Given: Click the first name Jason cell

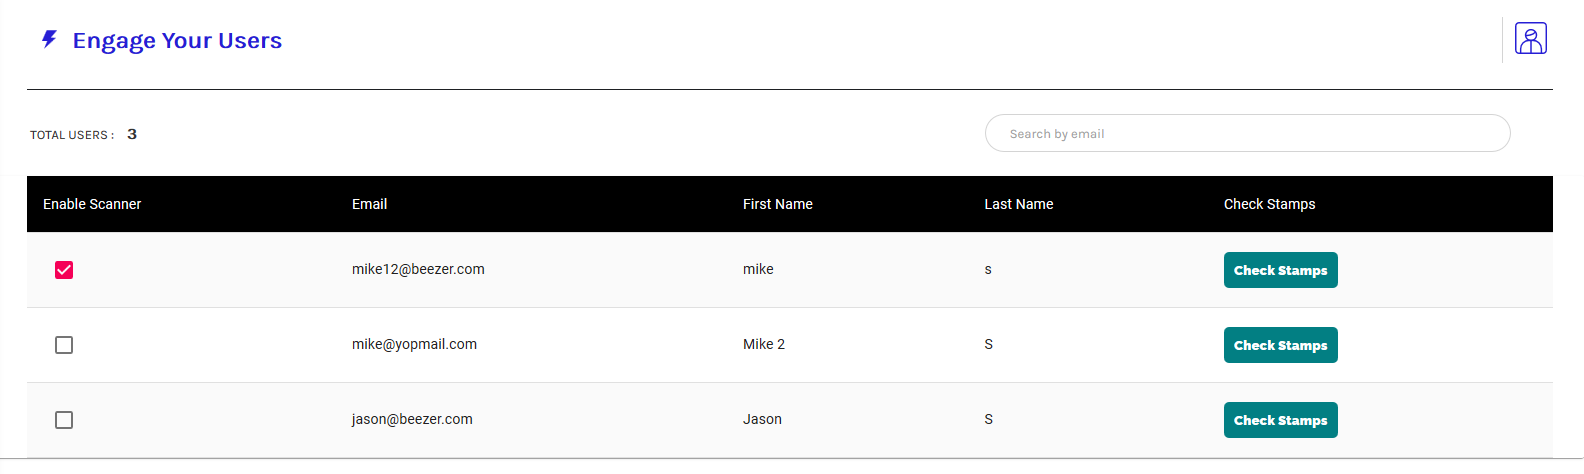Looking at the screenshot, I should [762, 419].
